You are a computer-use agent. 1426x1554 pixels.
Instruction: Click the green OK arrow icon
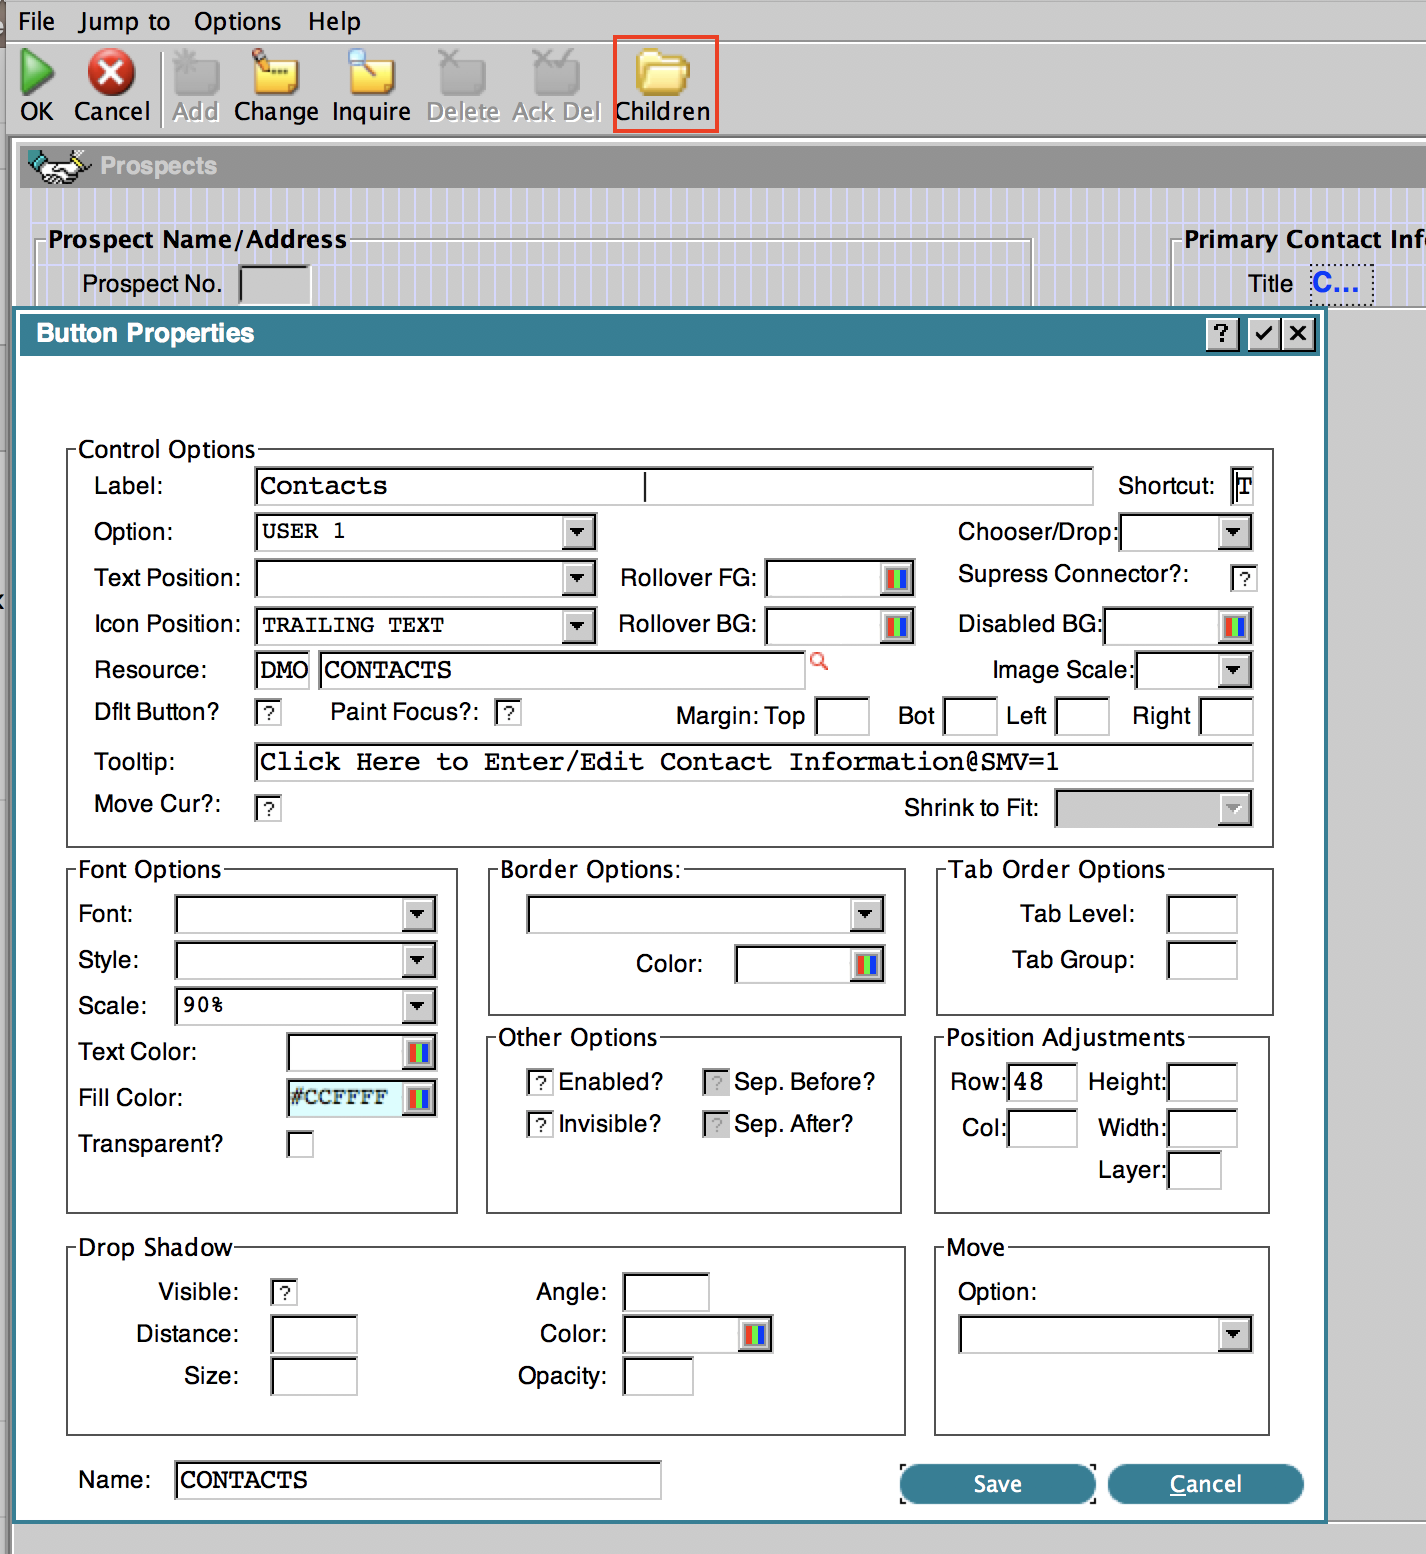37,74
